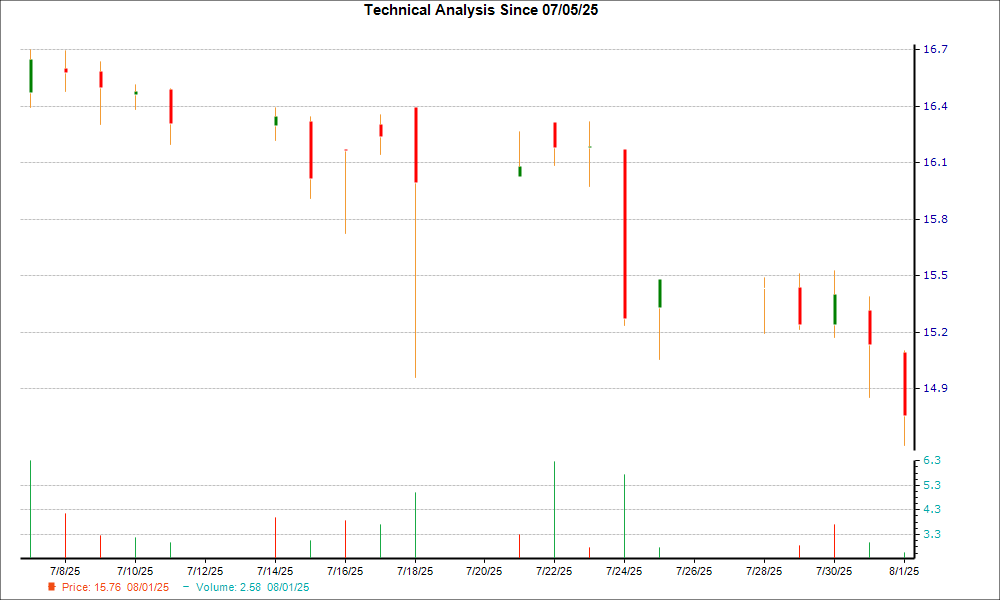This screenshot has height=600, width=1000.
Task: Click the 7/14/25 date axis label
Action: click(275, 571)
